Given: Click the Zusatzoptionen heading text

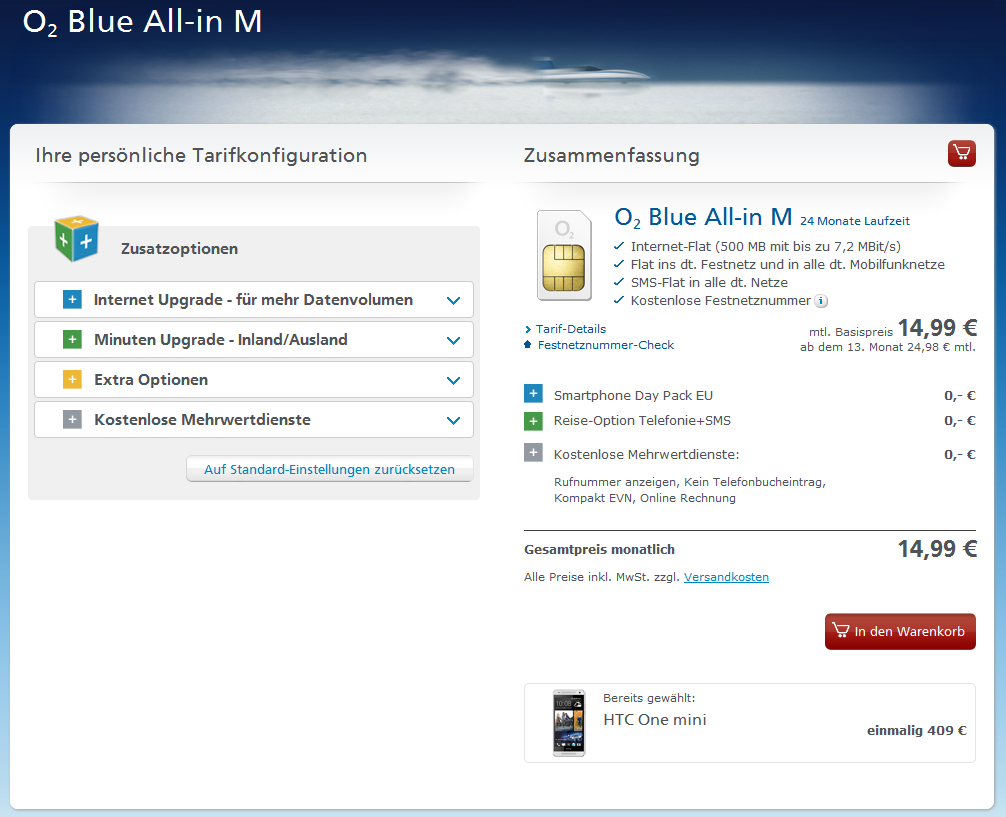Looking at the screenshot, I should pos(179,249).
